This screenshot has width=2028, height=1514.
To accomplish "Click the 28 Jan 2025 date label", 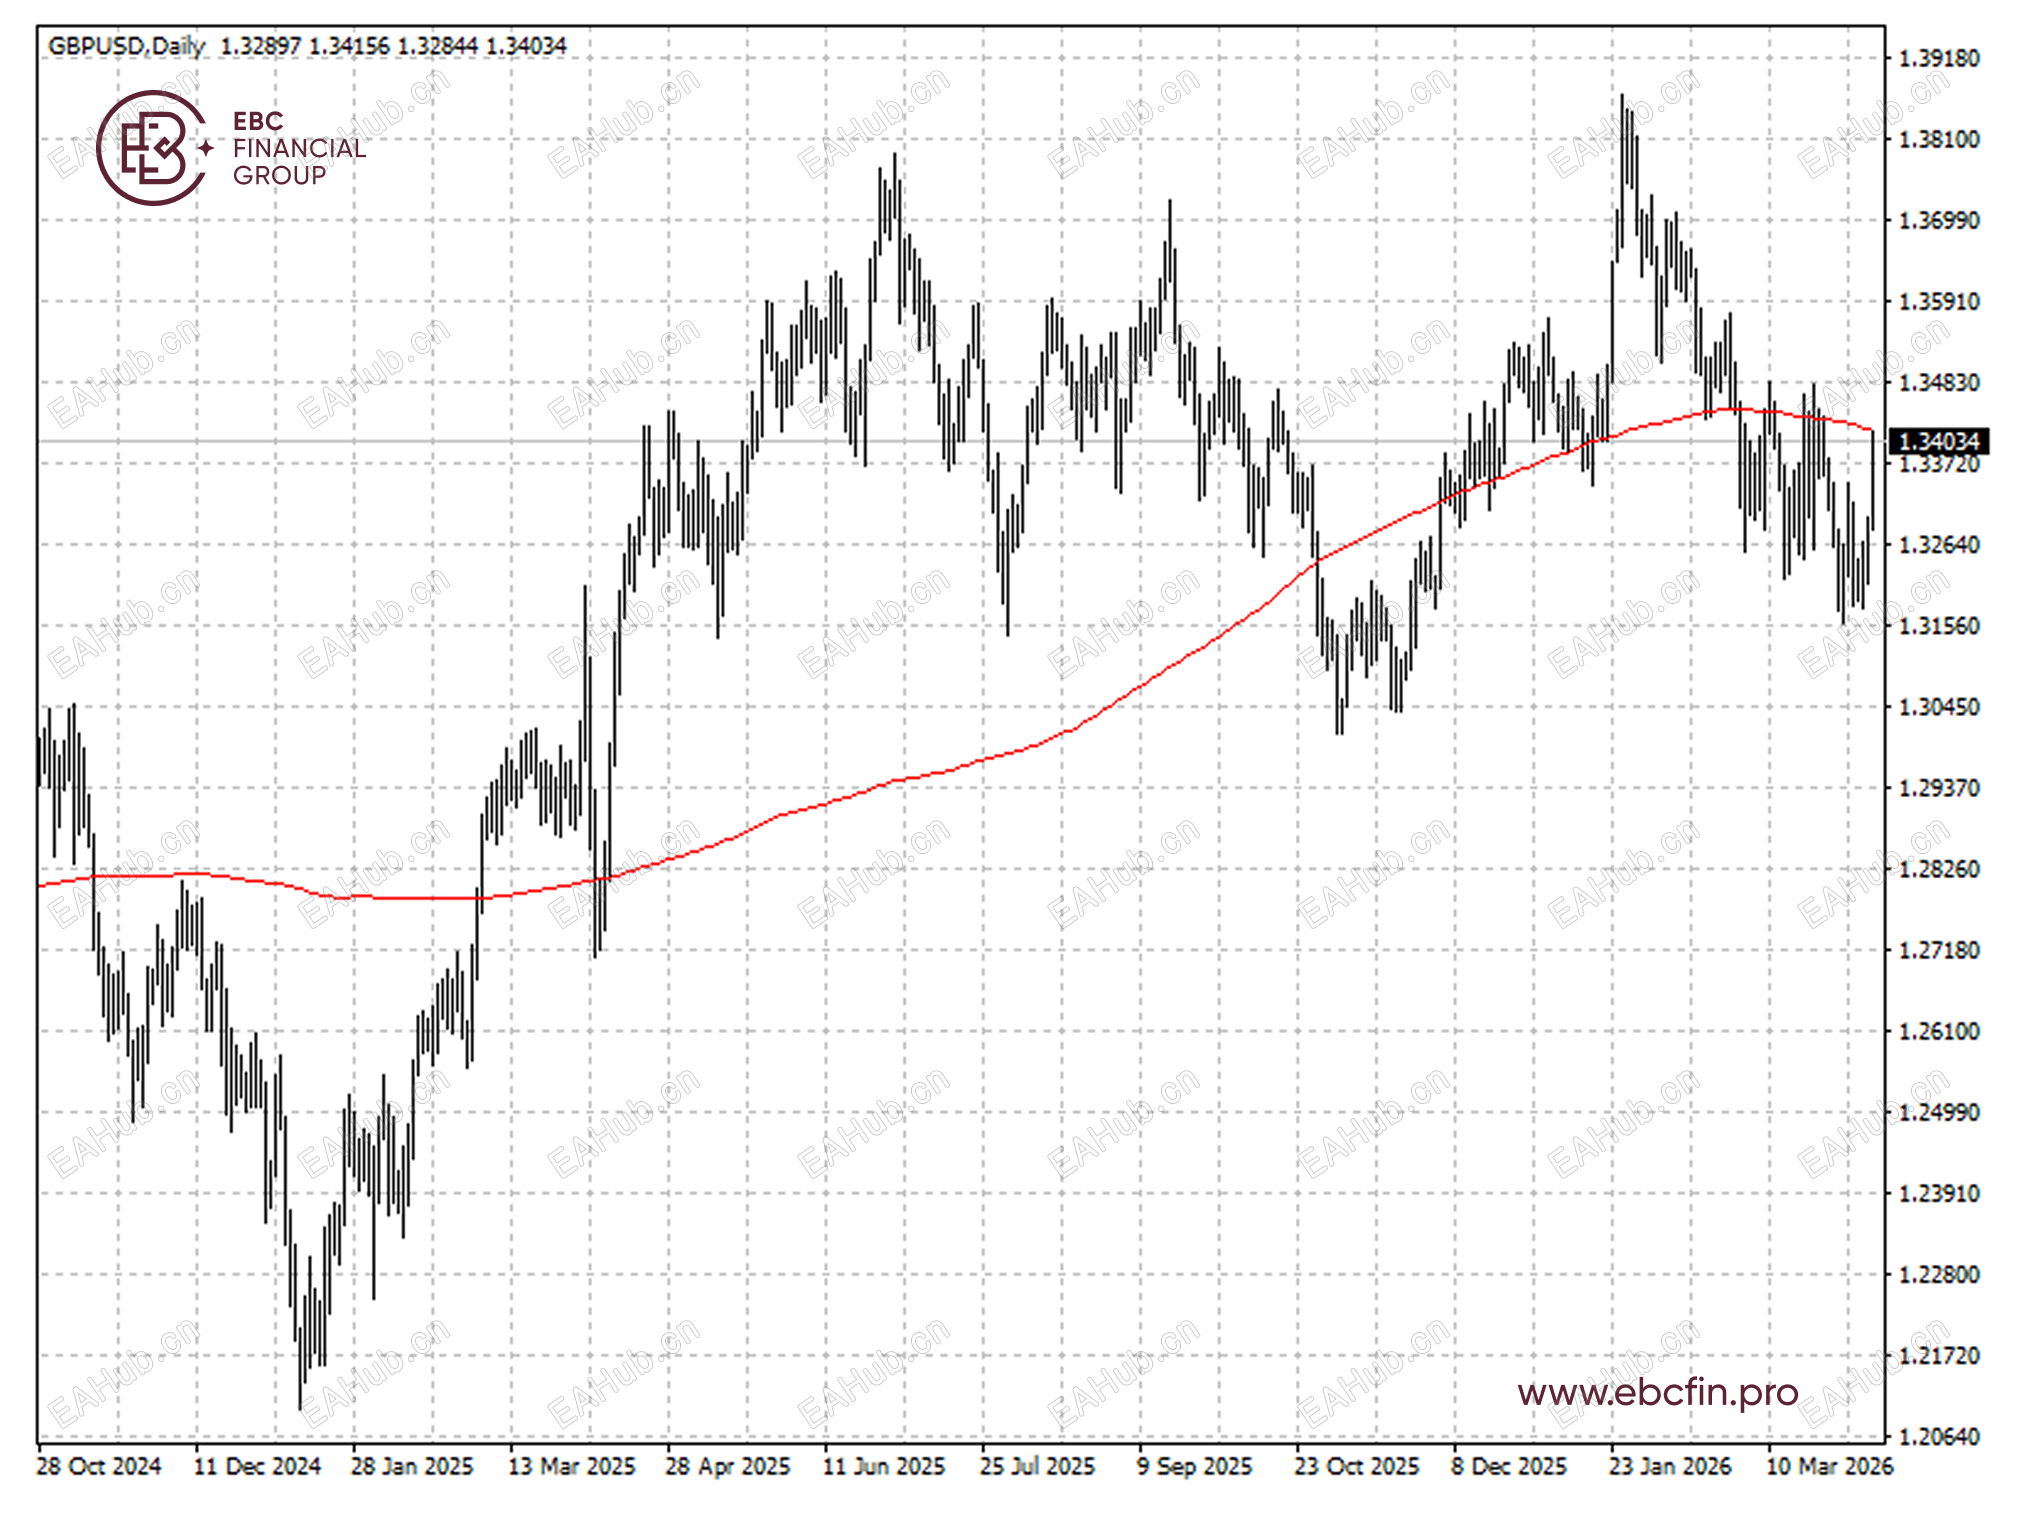I will [x=411, y=1466].
